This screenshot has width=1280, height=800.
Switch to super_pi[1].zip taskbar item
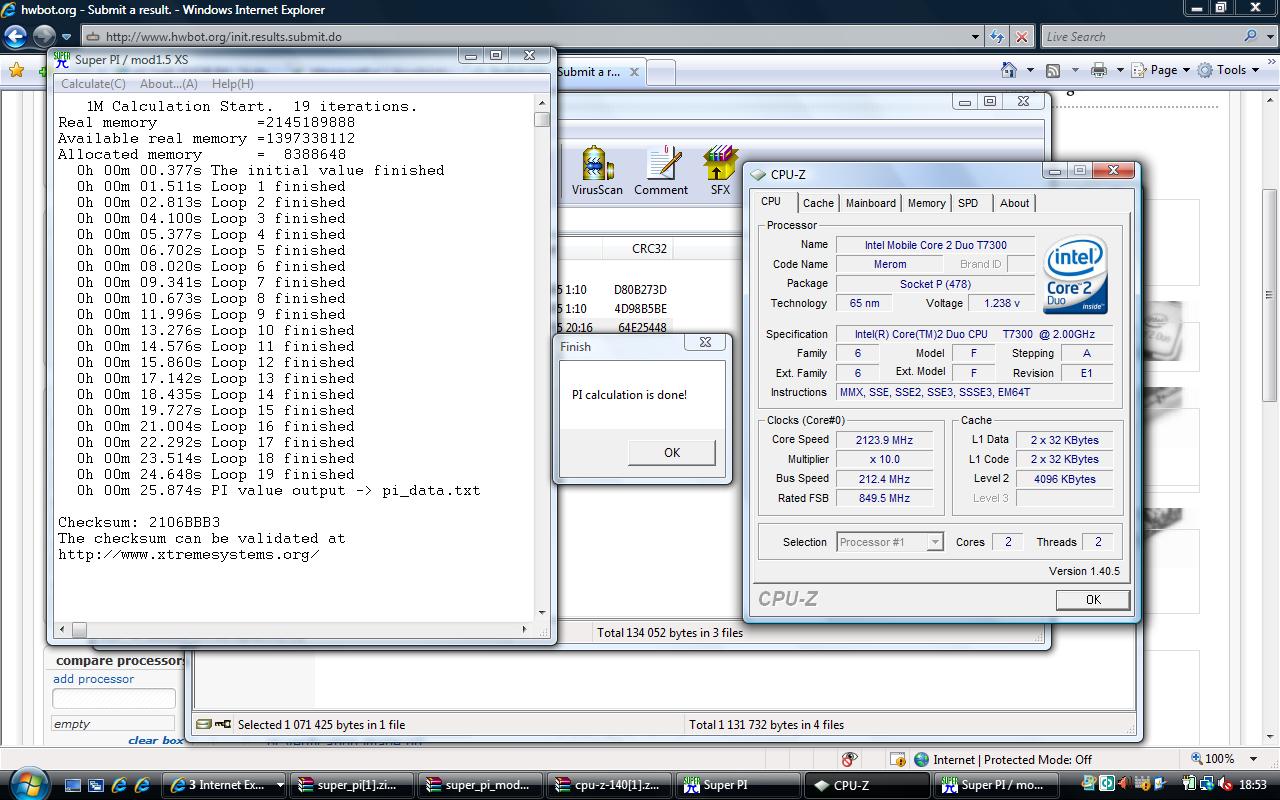(351, 785)
